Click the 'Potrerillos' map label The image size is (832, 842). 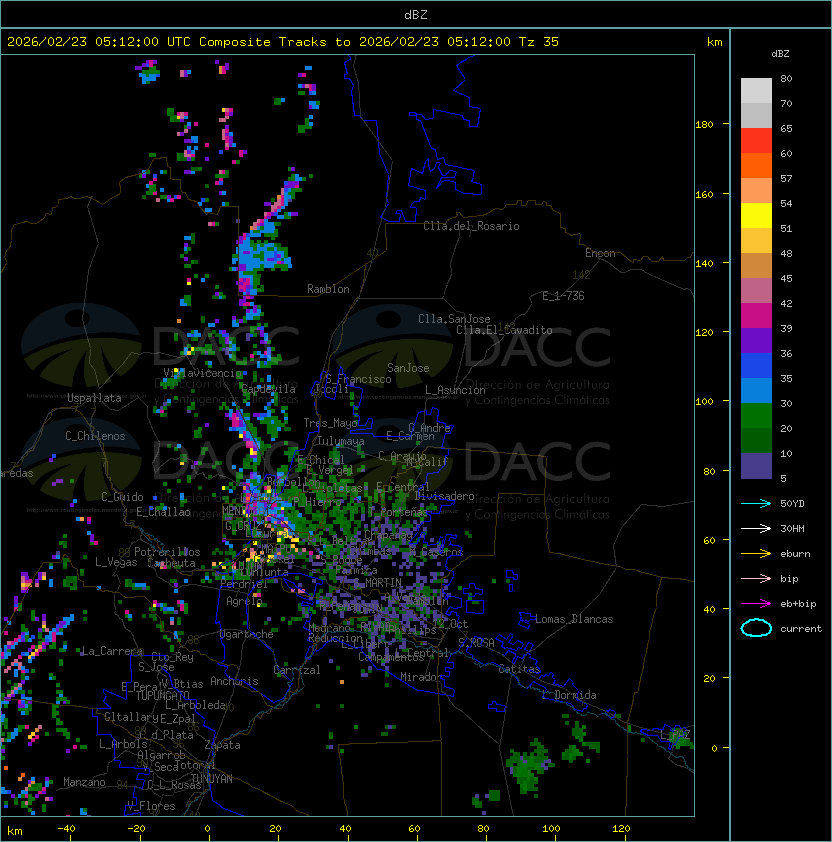pos(167,552)
